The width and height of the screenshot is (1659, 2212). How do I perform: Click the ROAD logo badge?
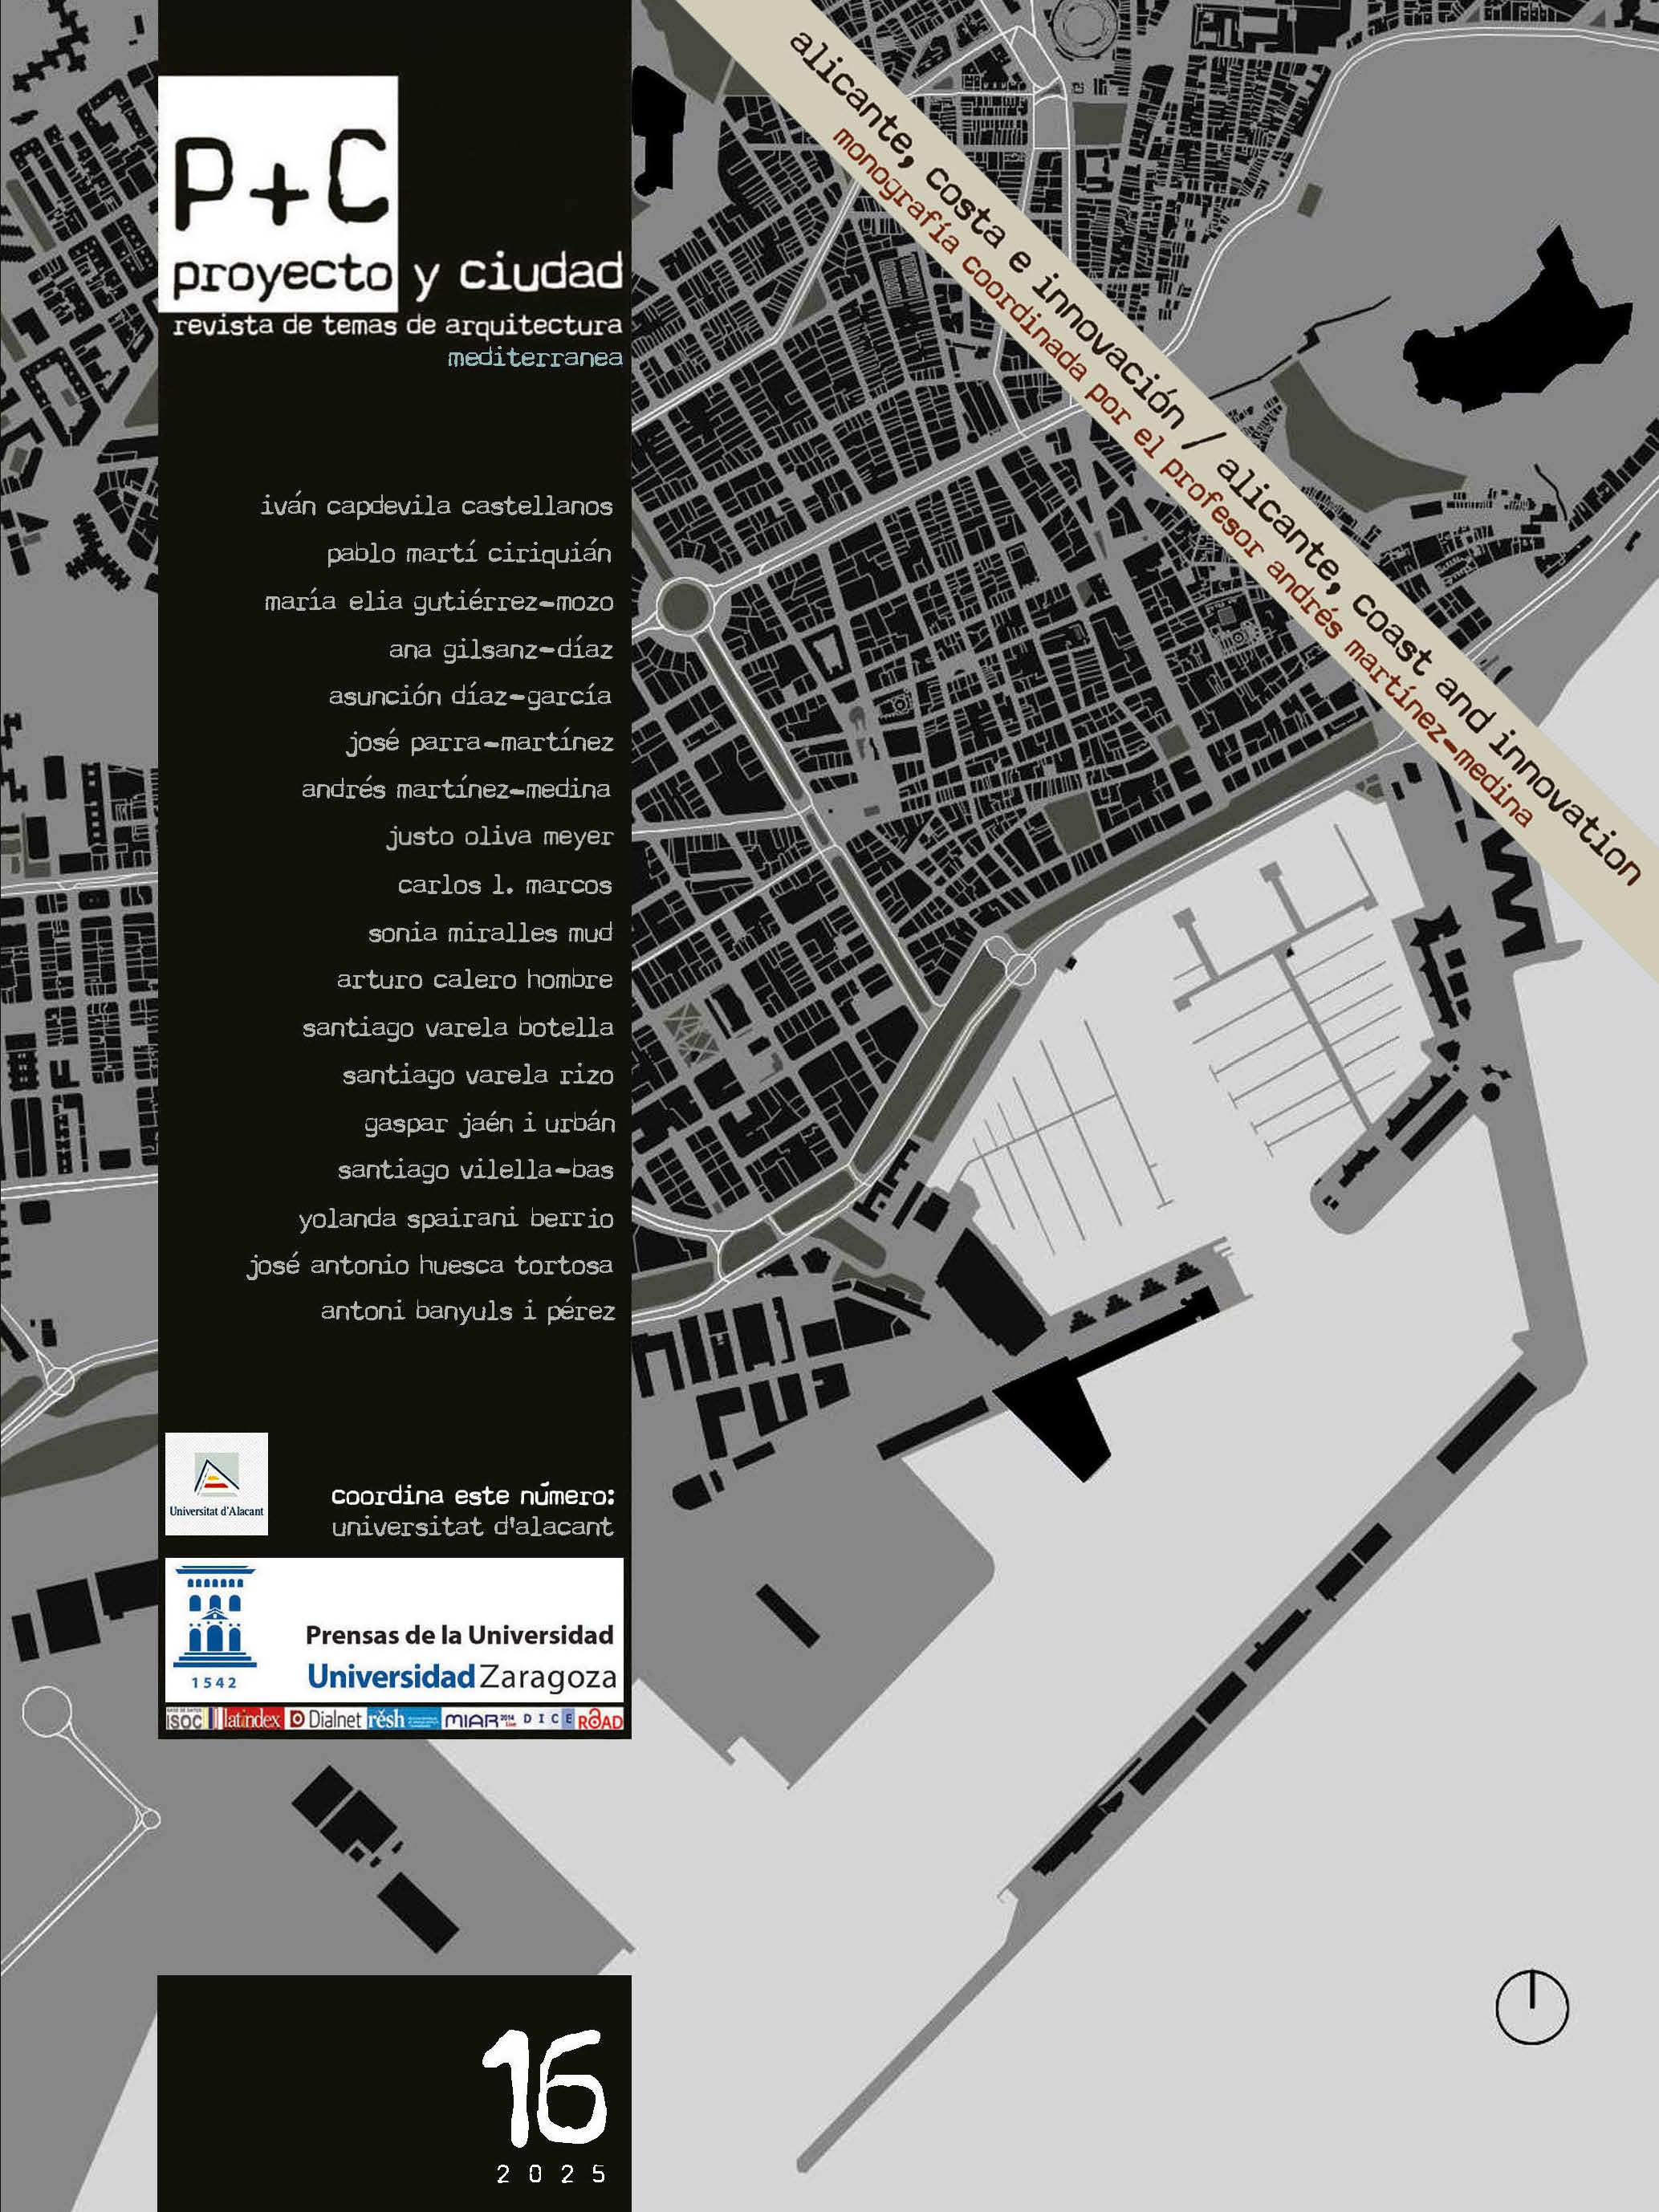point(600,1719)
